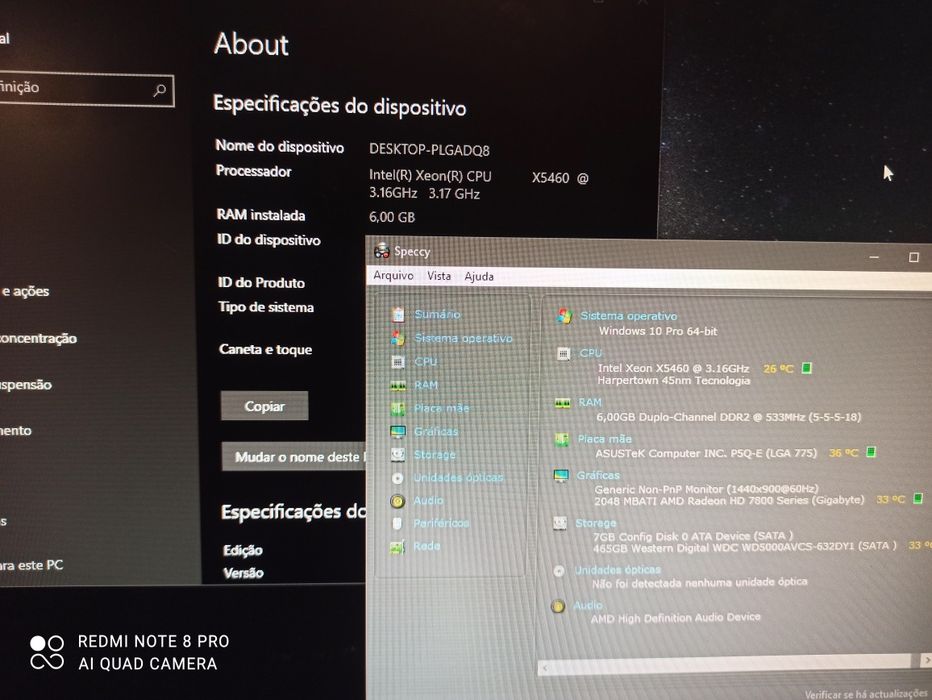
Task: Click 6,00 GB RAM value in Settings
Action: pyautogui.click(x=392, y=217)
